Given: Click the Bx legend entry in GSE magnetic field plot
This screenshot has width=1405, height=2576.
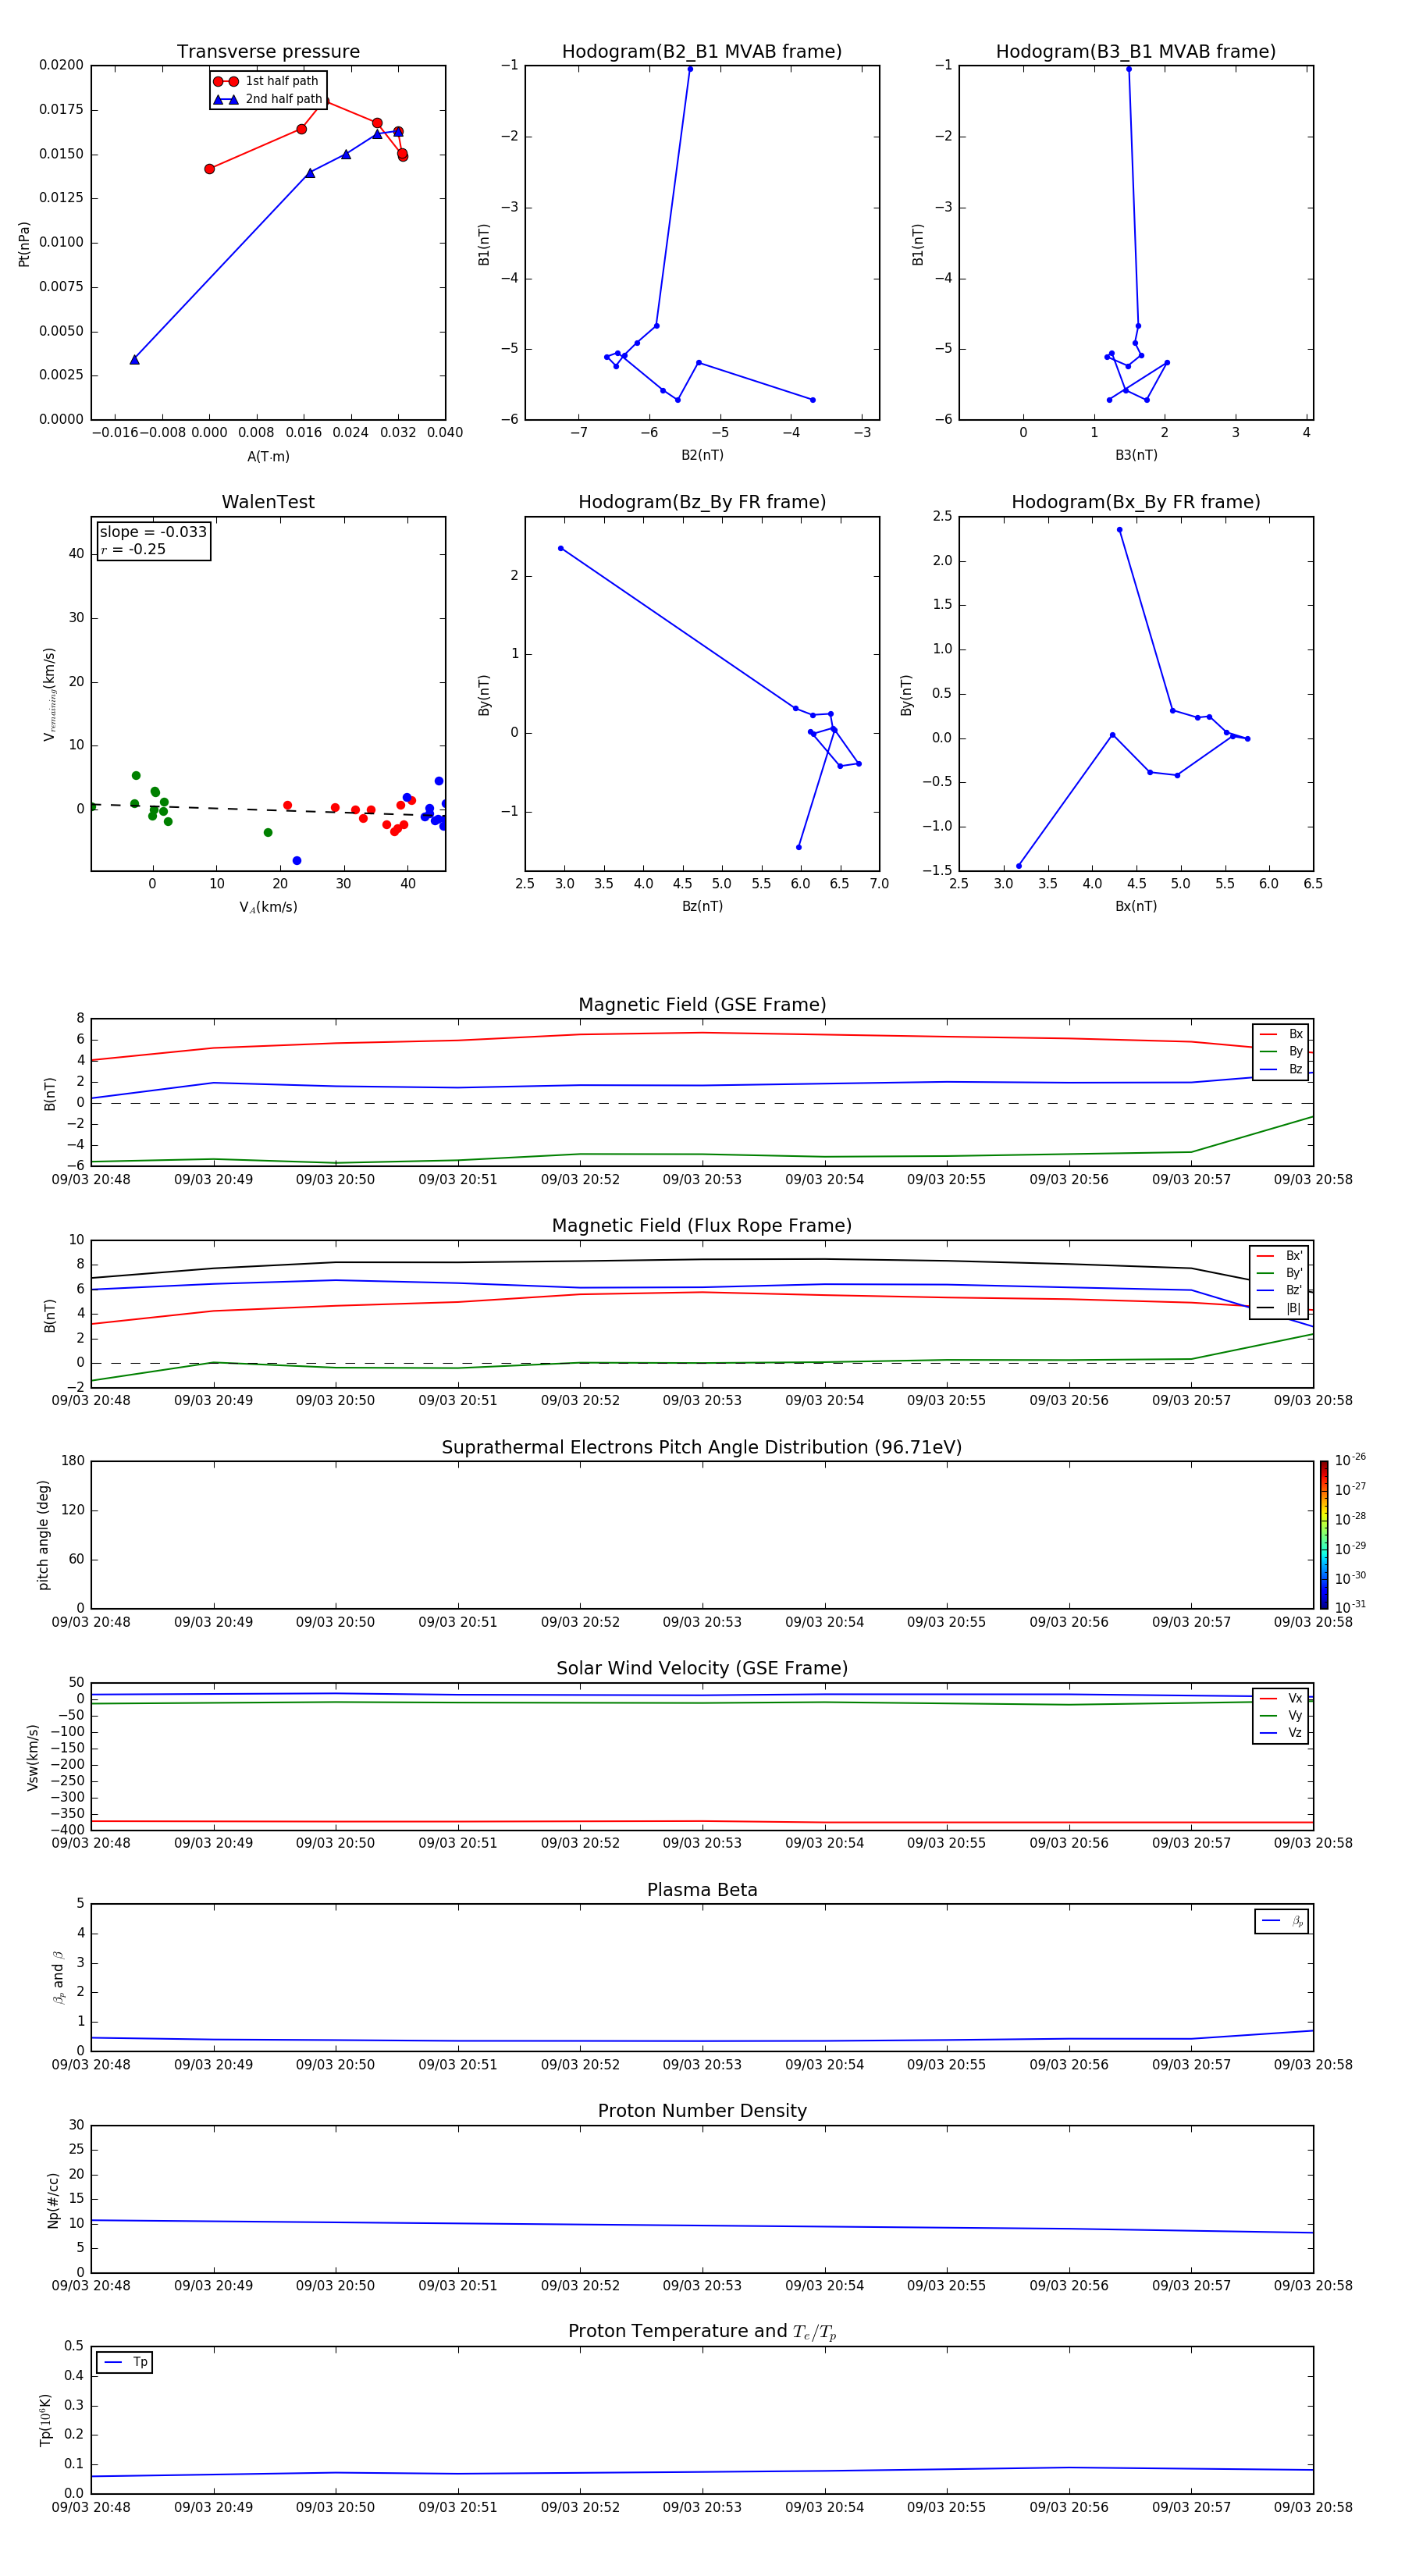Looking at the screenshot, I should point(1281,1035).
